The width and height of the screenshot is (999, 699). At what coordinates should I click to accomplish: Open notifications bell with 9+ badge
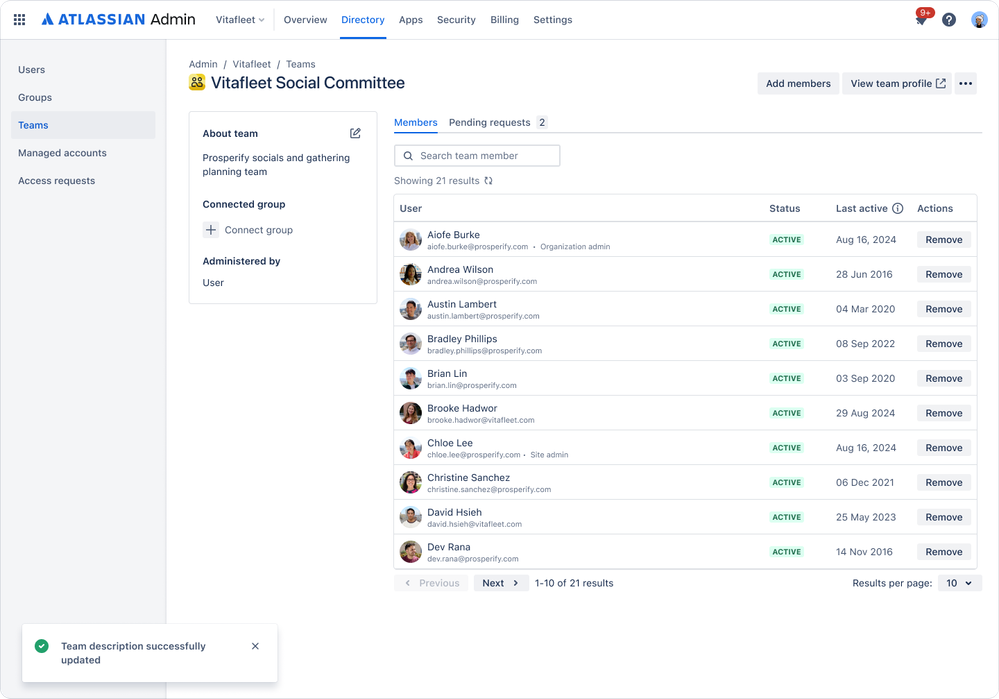click(x=922, y=18)
